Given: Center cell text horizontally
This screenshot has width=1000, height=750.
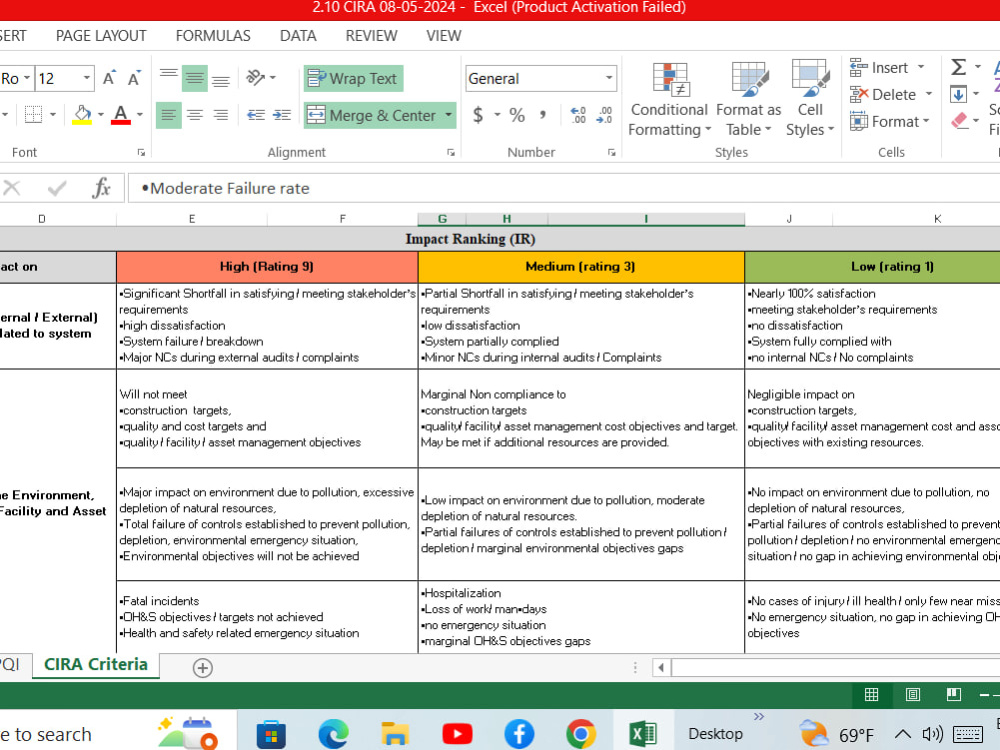Looking at the screenshot, I should [195, 115].
